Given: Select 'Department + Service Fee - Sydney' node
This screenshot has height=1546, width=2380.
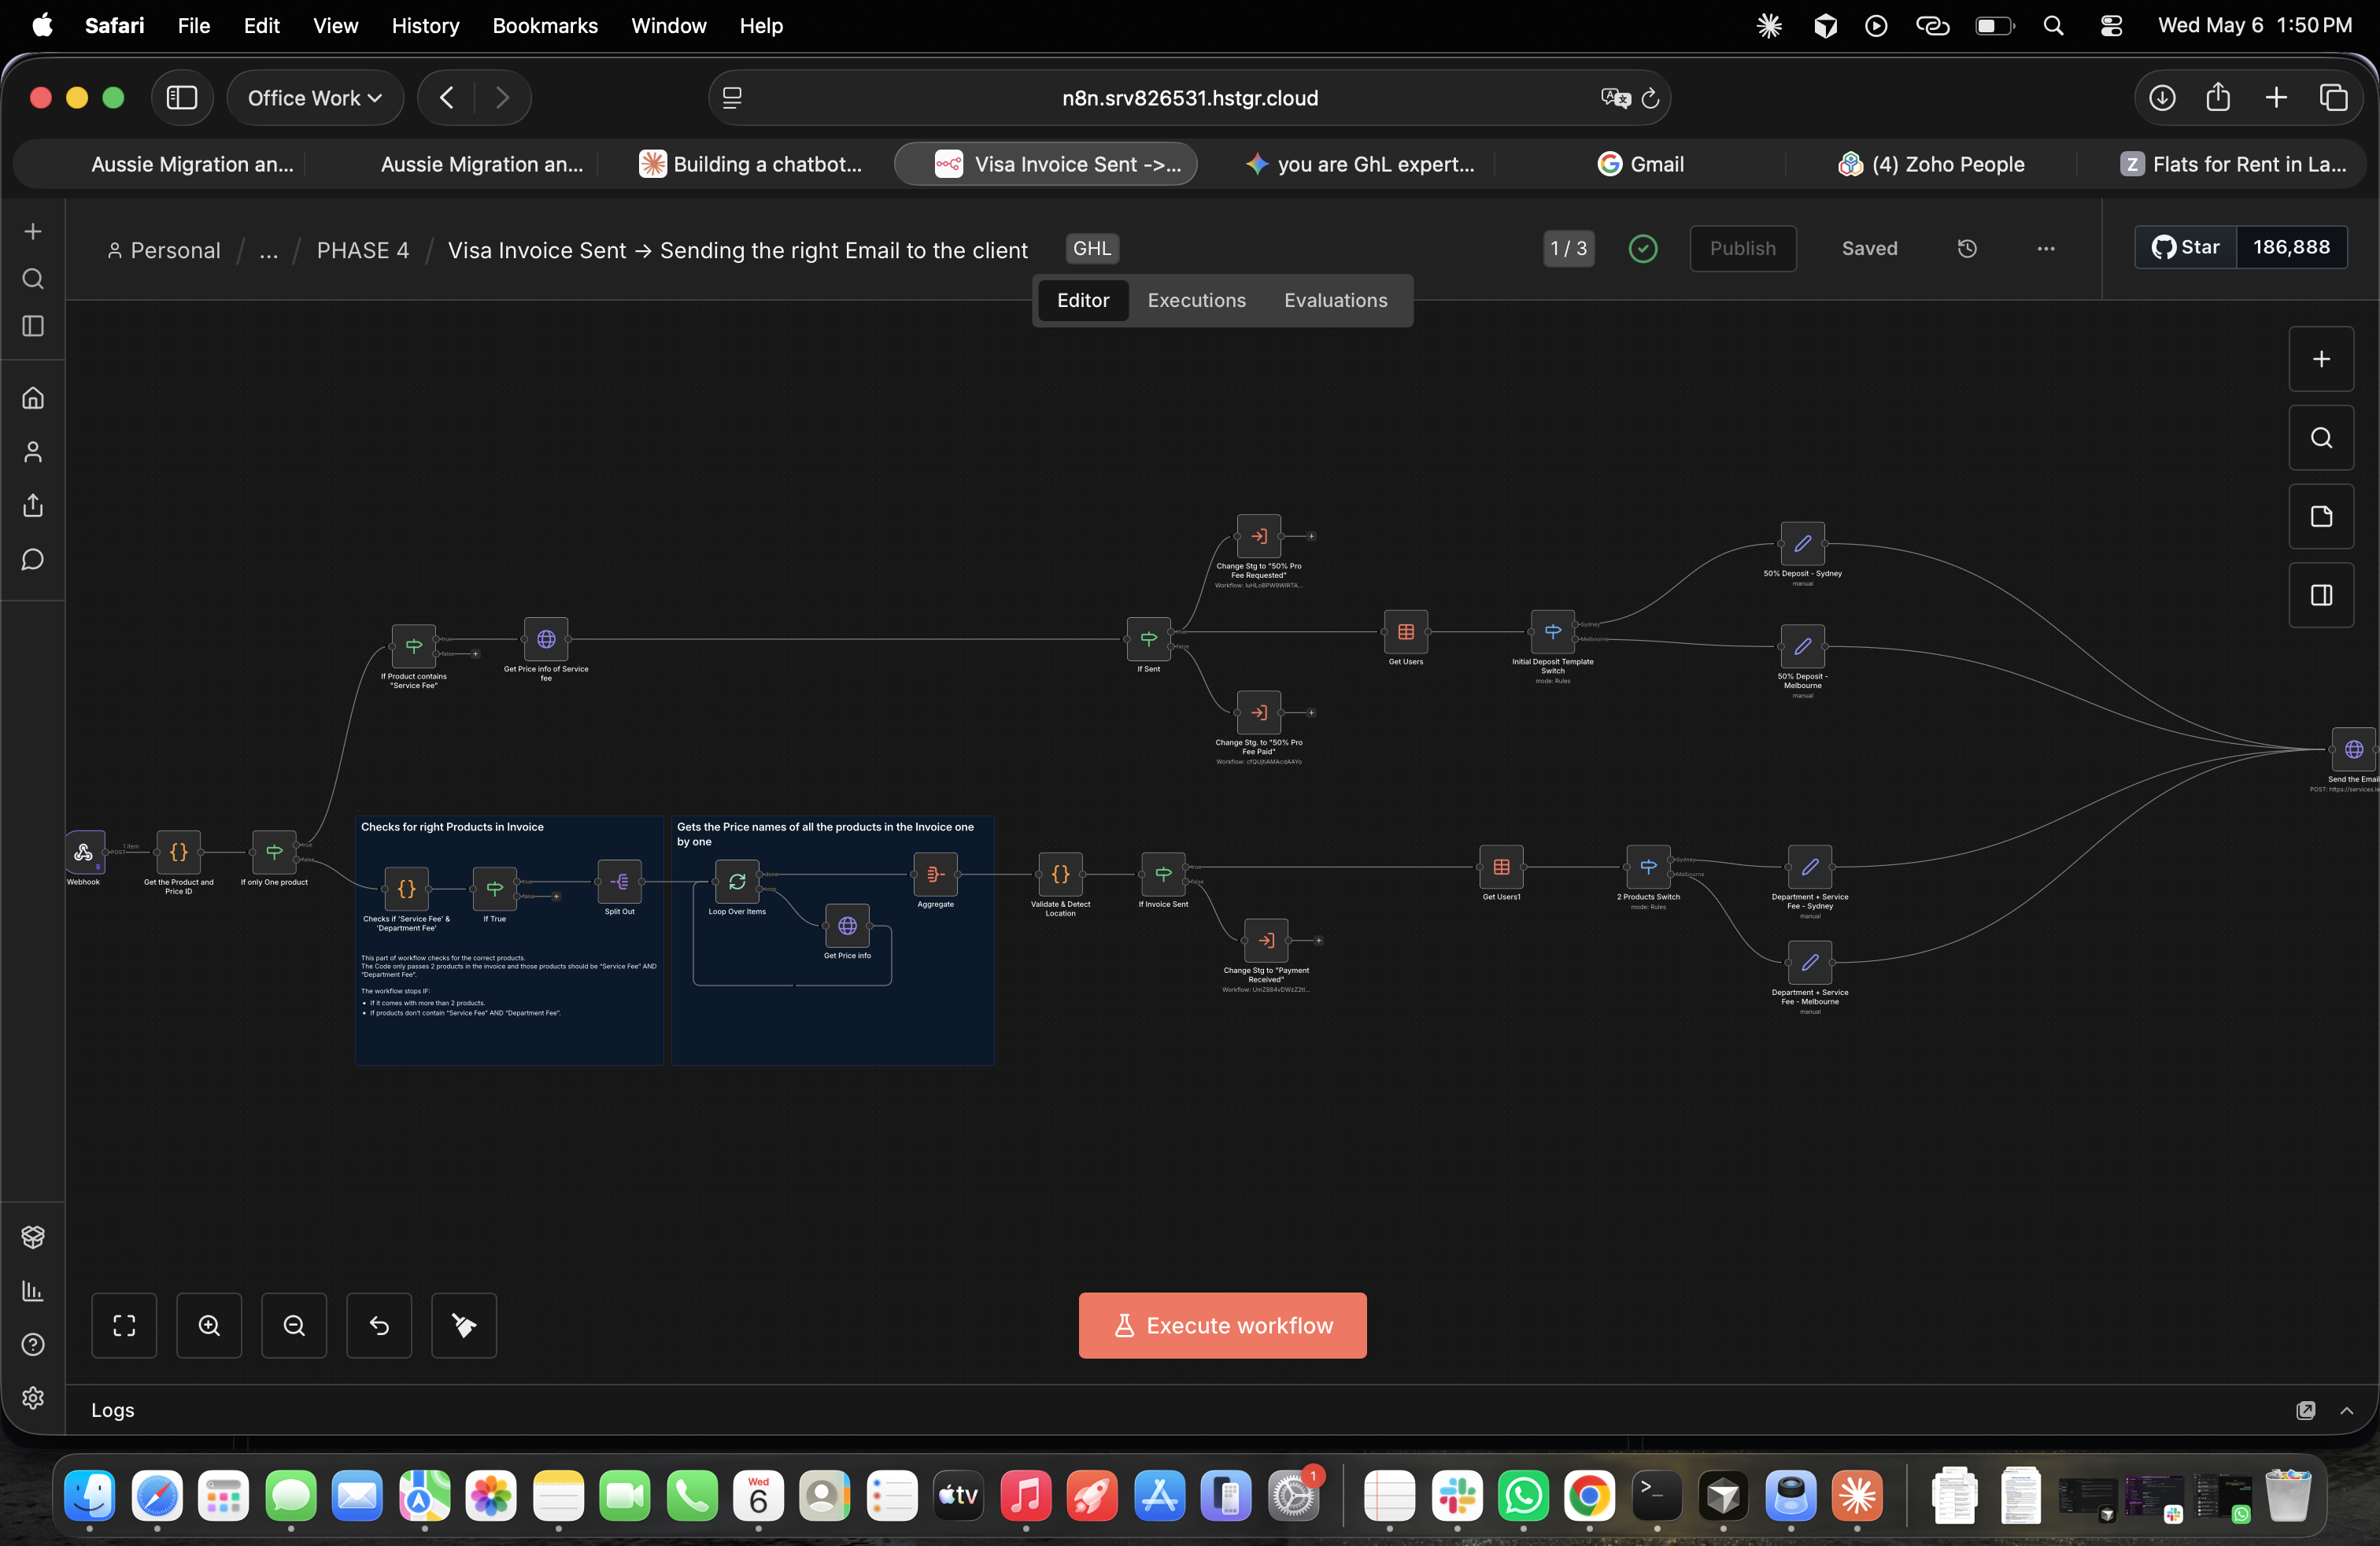Looking at the screenshot, I should [x=1810, y=867].
